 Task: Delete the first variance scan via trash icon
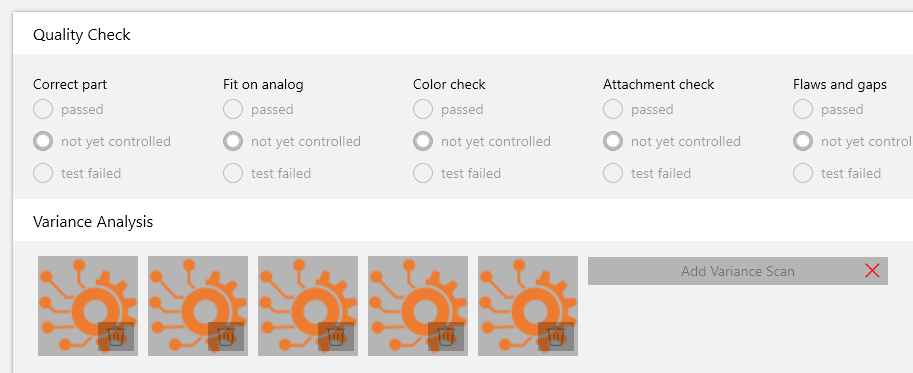[x=116, y=336]
